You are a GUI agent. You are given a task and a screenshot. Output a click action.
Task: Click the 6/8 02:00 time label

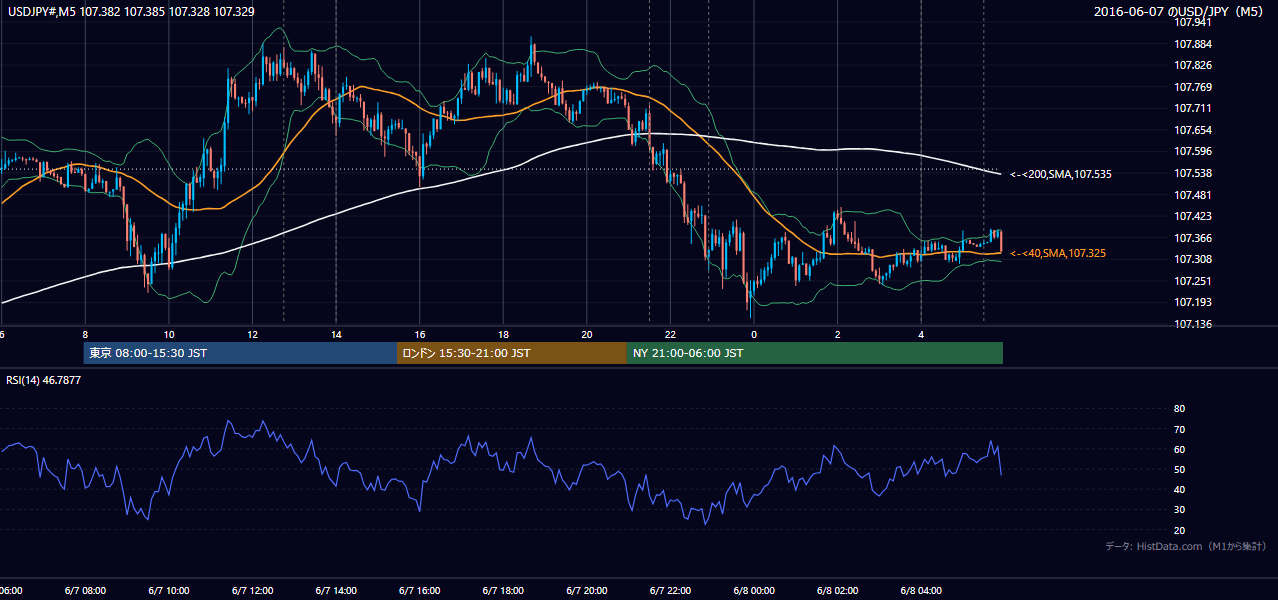(x=838, y=590)
